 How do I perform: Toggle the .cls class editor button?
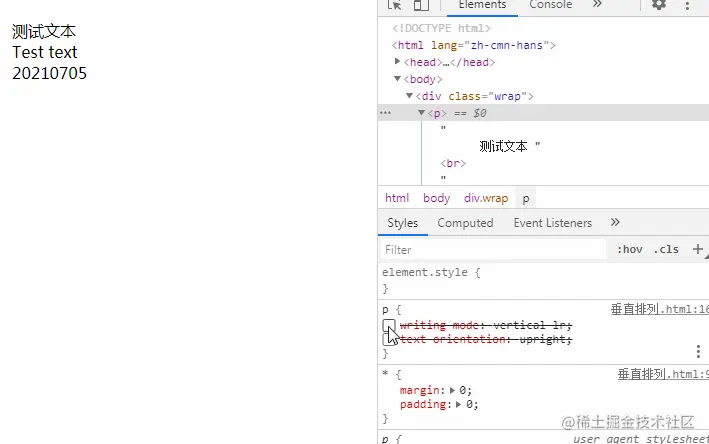coord(666,249)
